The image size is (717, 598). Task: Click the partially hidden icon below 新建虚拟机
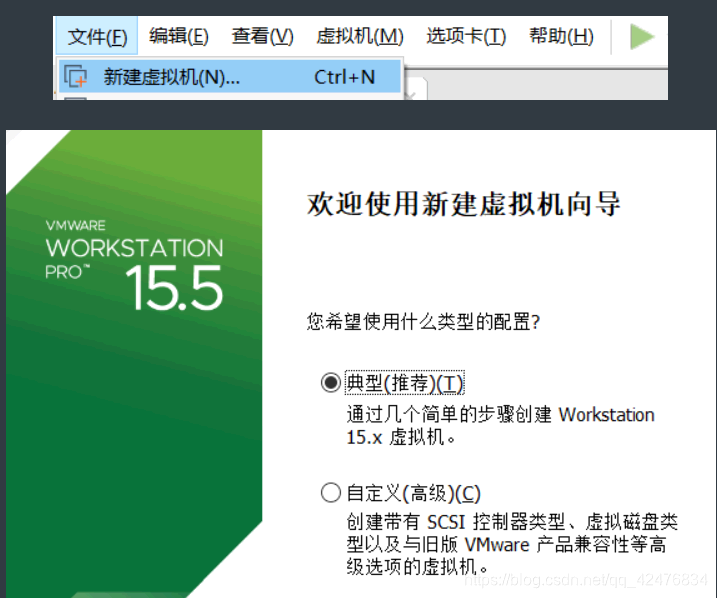coord(75,97)
